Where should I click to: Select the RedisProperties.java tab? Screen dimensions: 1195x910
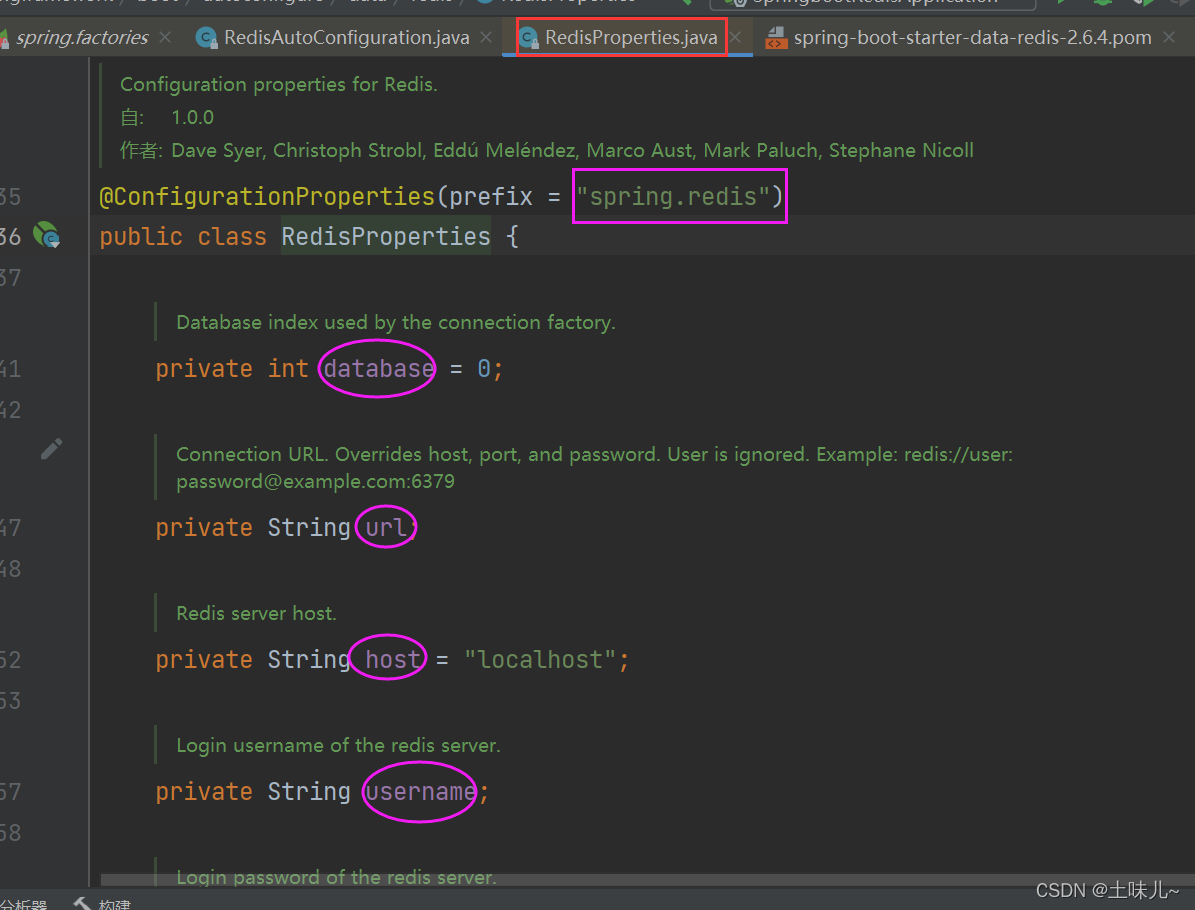click(630, 37)
